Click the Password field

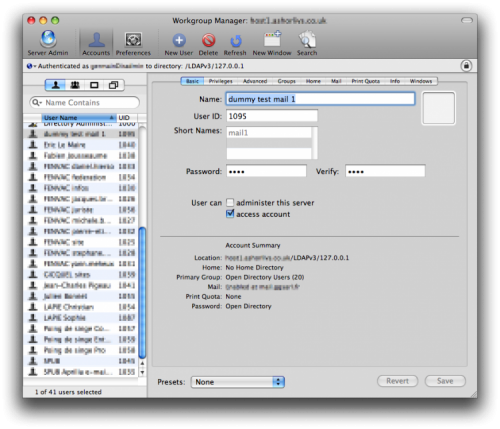coord(266,171)
